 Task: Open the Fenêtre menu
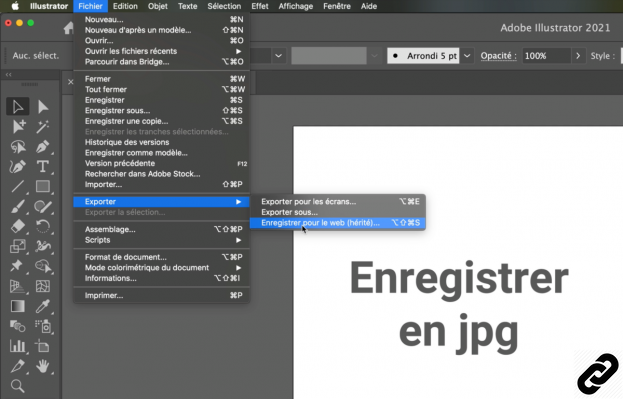[x=337, y=6]
